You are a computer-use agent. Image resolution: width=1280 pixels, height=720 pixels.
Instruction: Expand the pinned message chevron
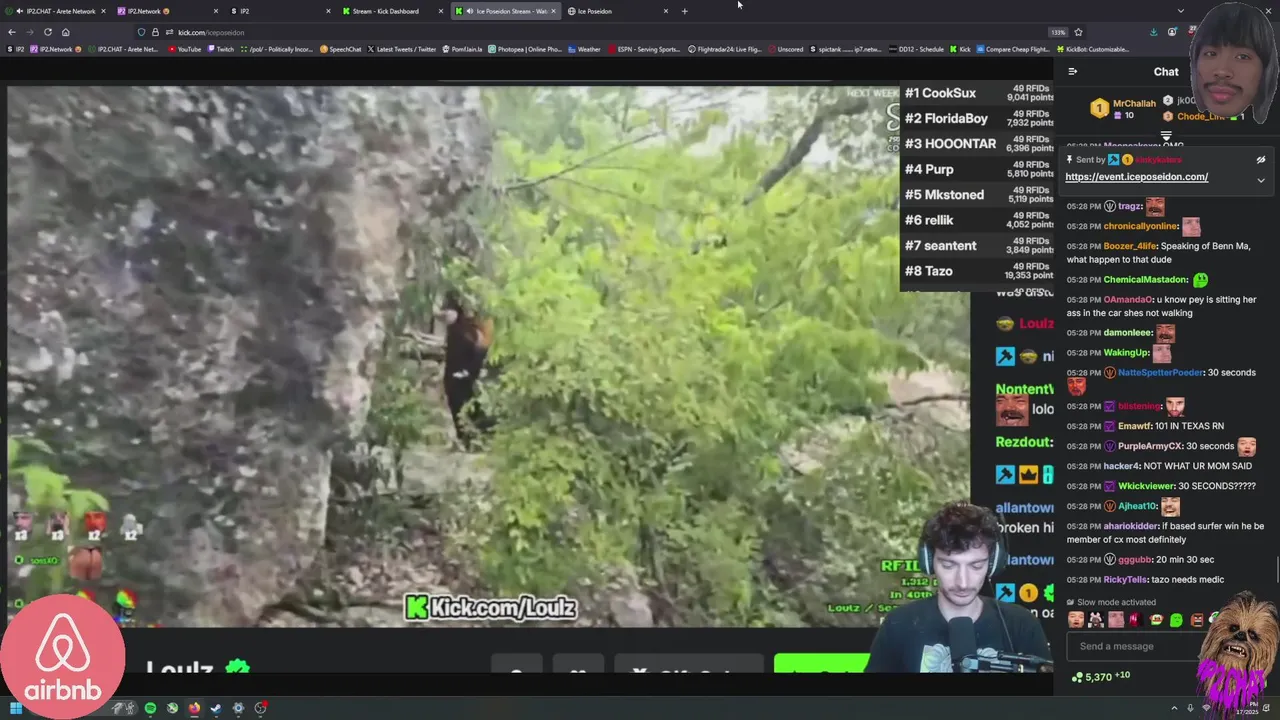click(1260, 180)
